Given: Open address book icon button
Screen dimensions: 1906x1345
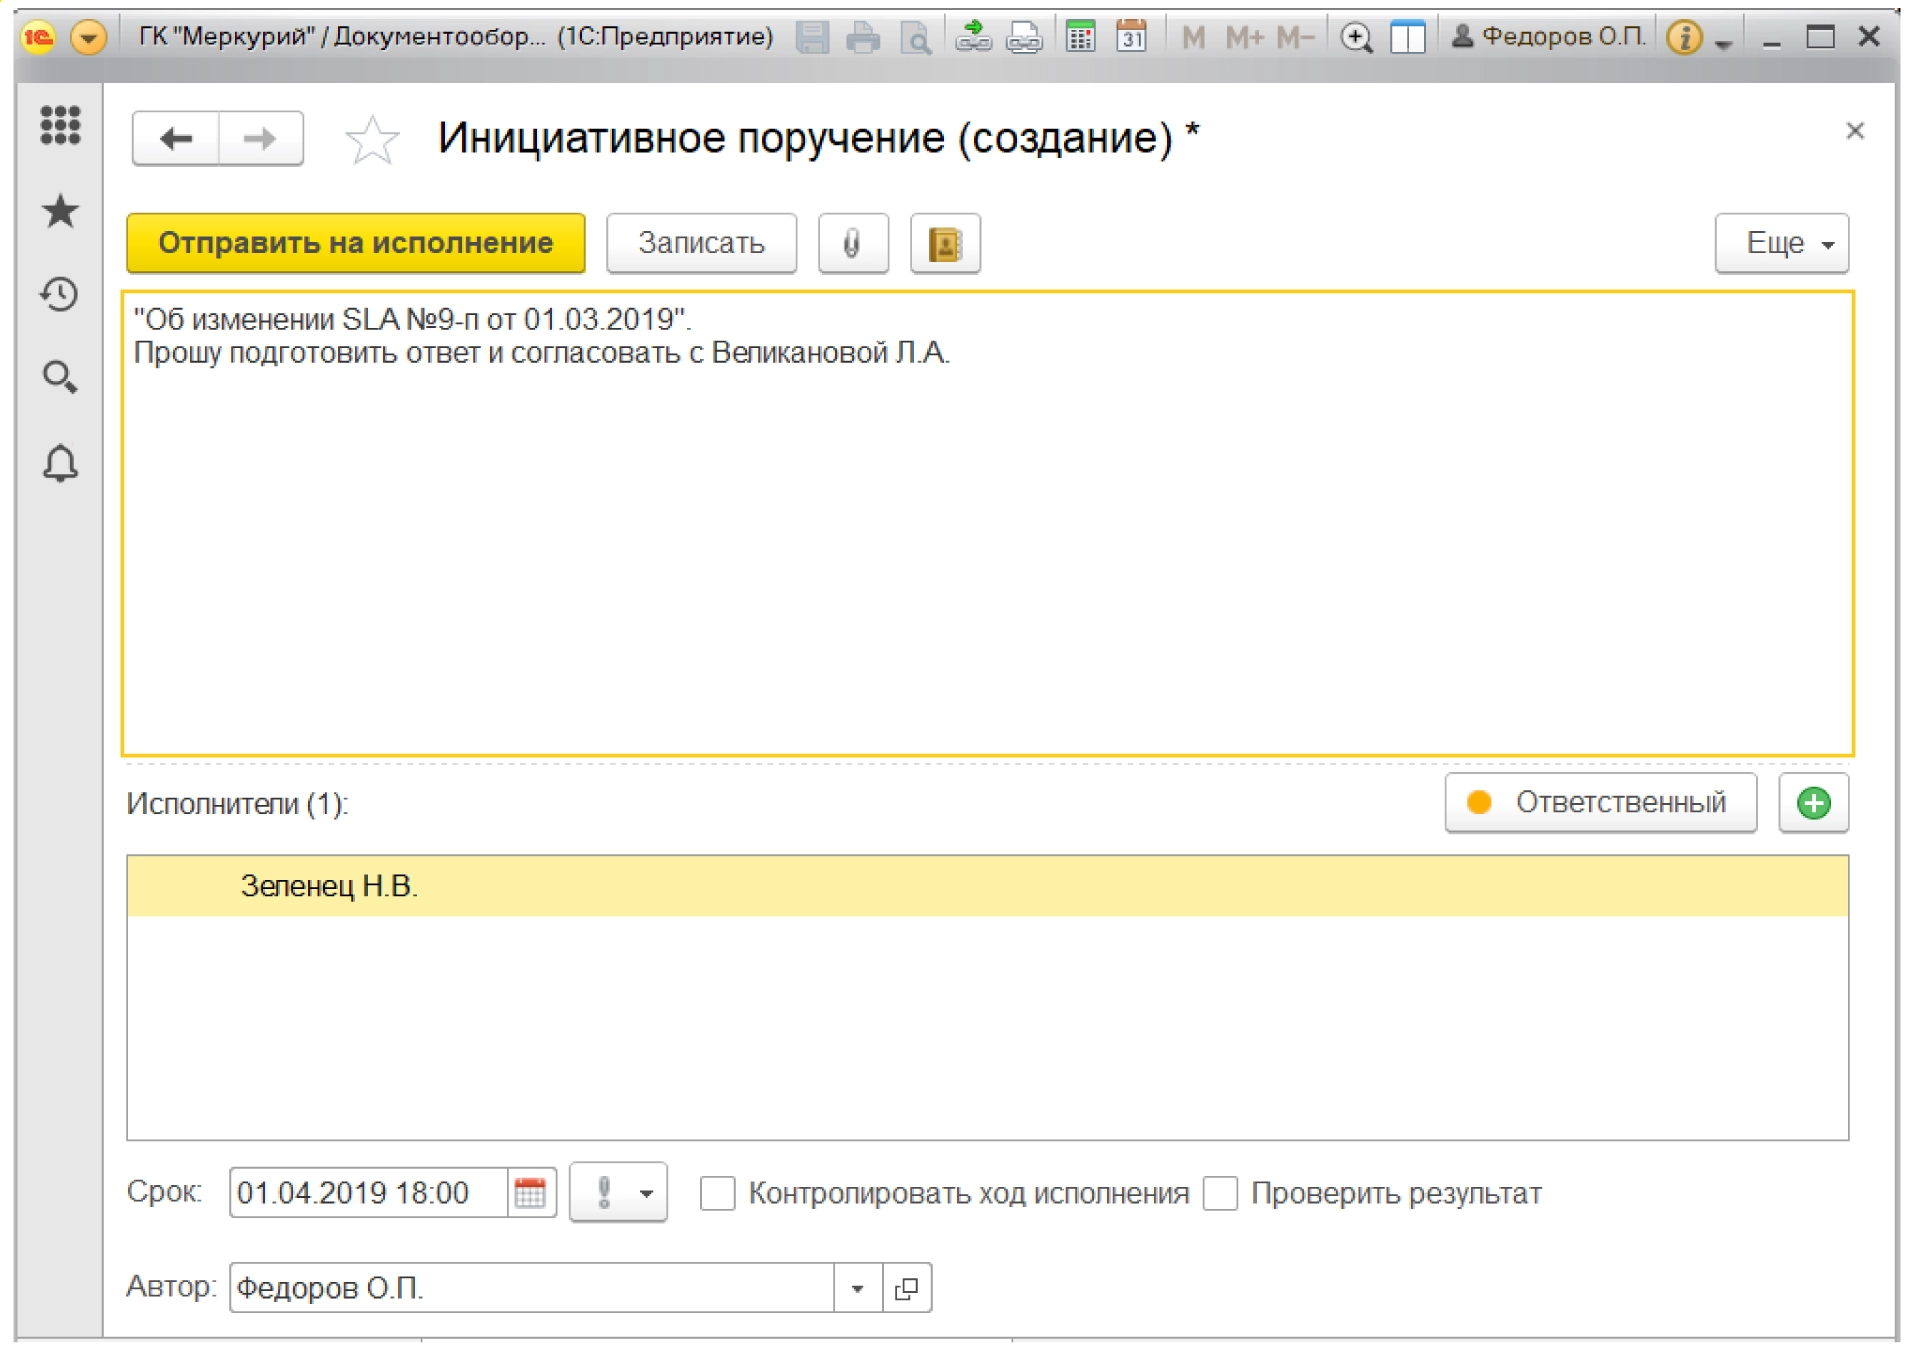Looking at the screenshot, I should pyautogui.click(x=944, y=243).
